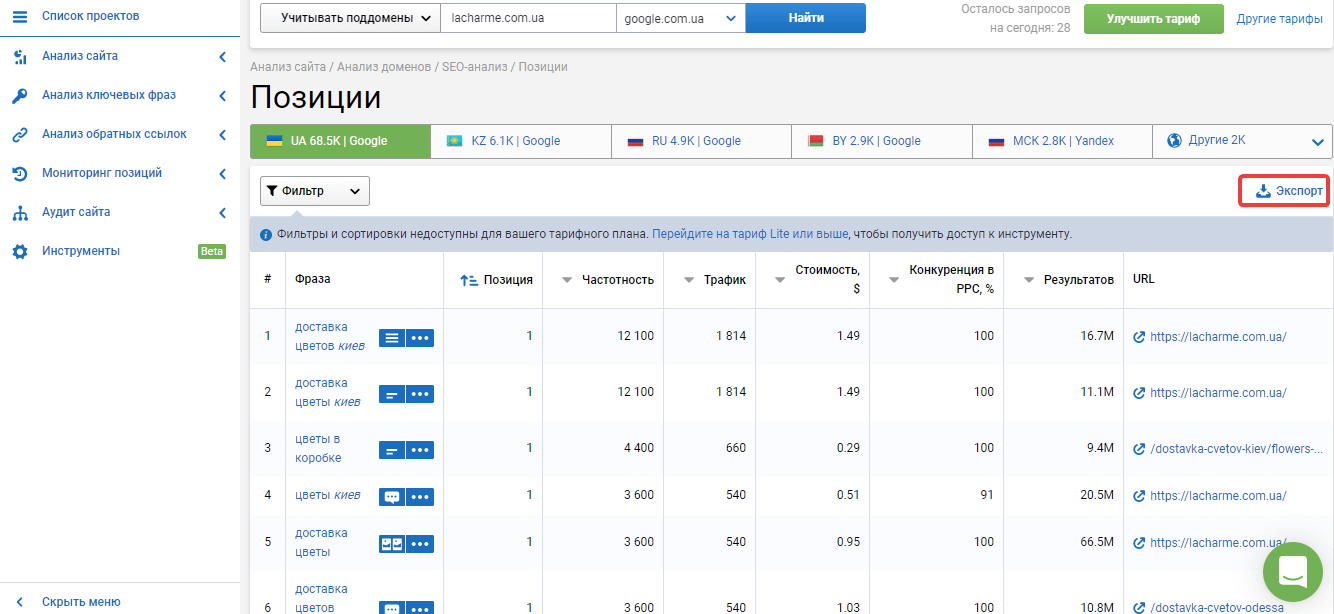1334x614 pixels.
Task: Click the Улучшить тариф button
Action: (1153, 19)
